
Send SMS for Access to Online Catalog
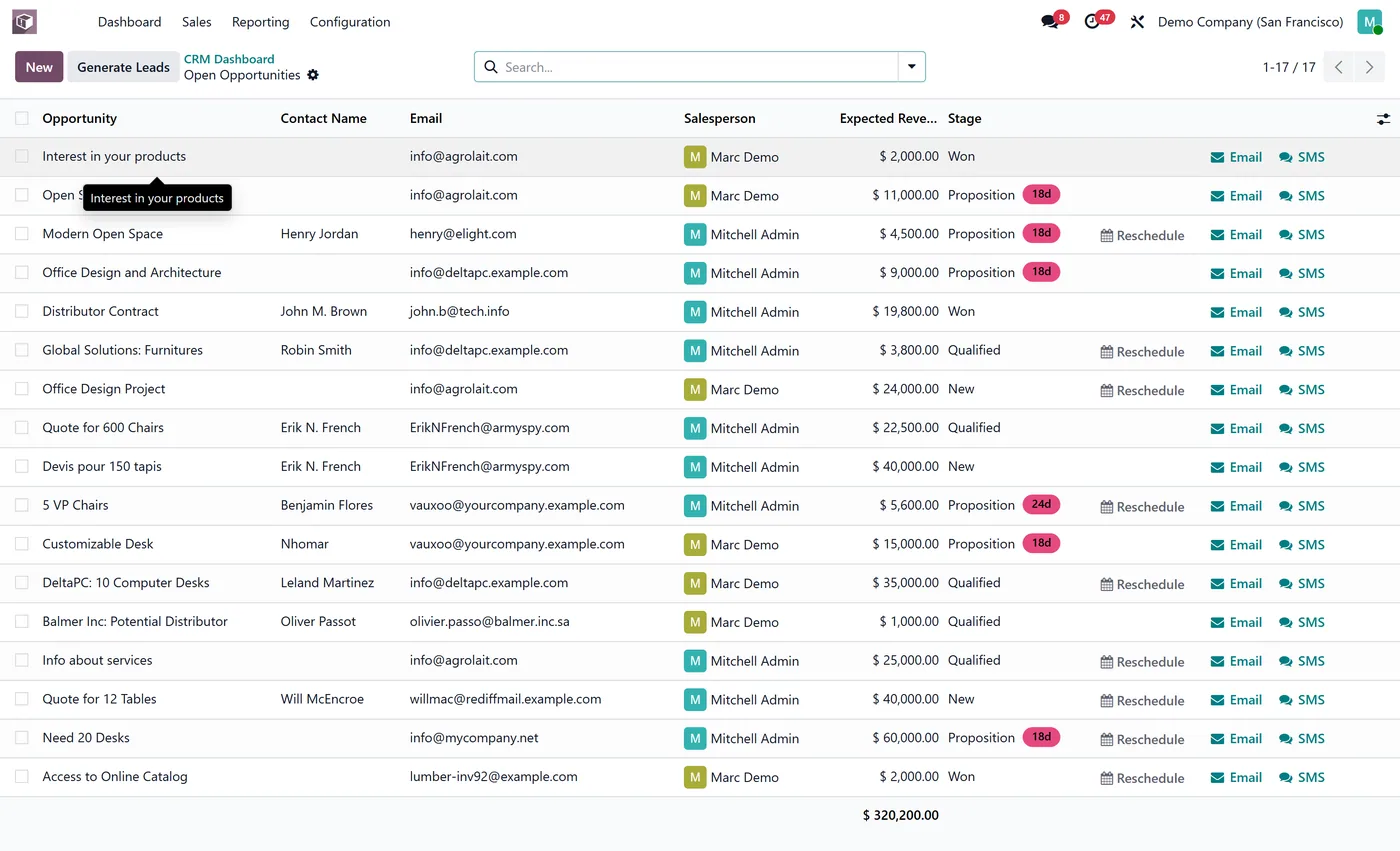1302,777
